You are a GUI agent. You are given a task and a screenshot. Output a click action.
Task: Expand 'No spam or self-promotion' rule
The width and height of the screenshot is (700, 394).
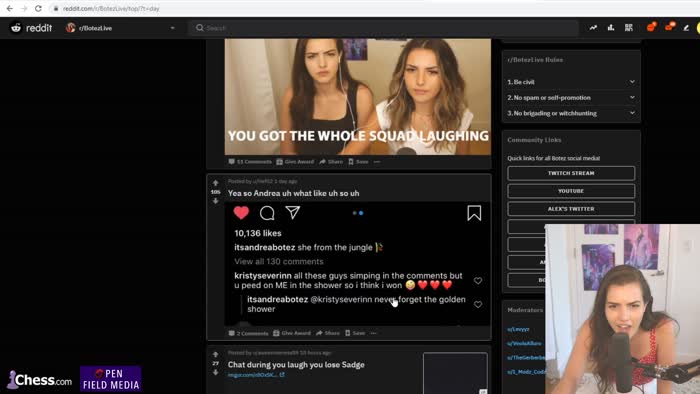(571, 98)
